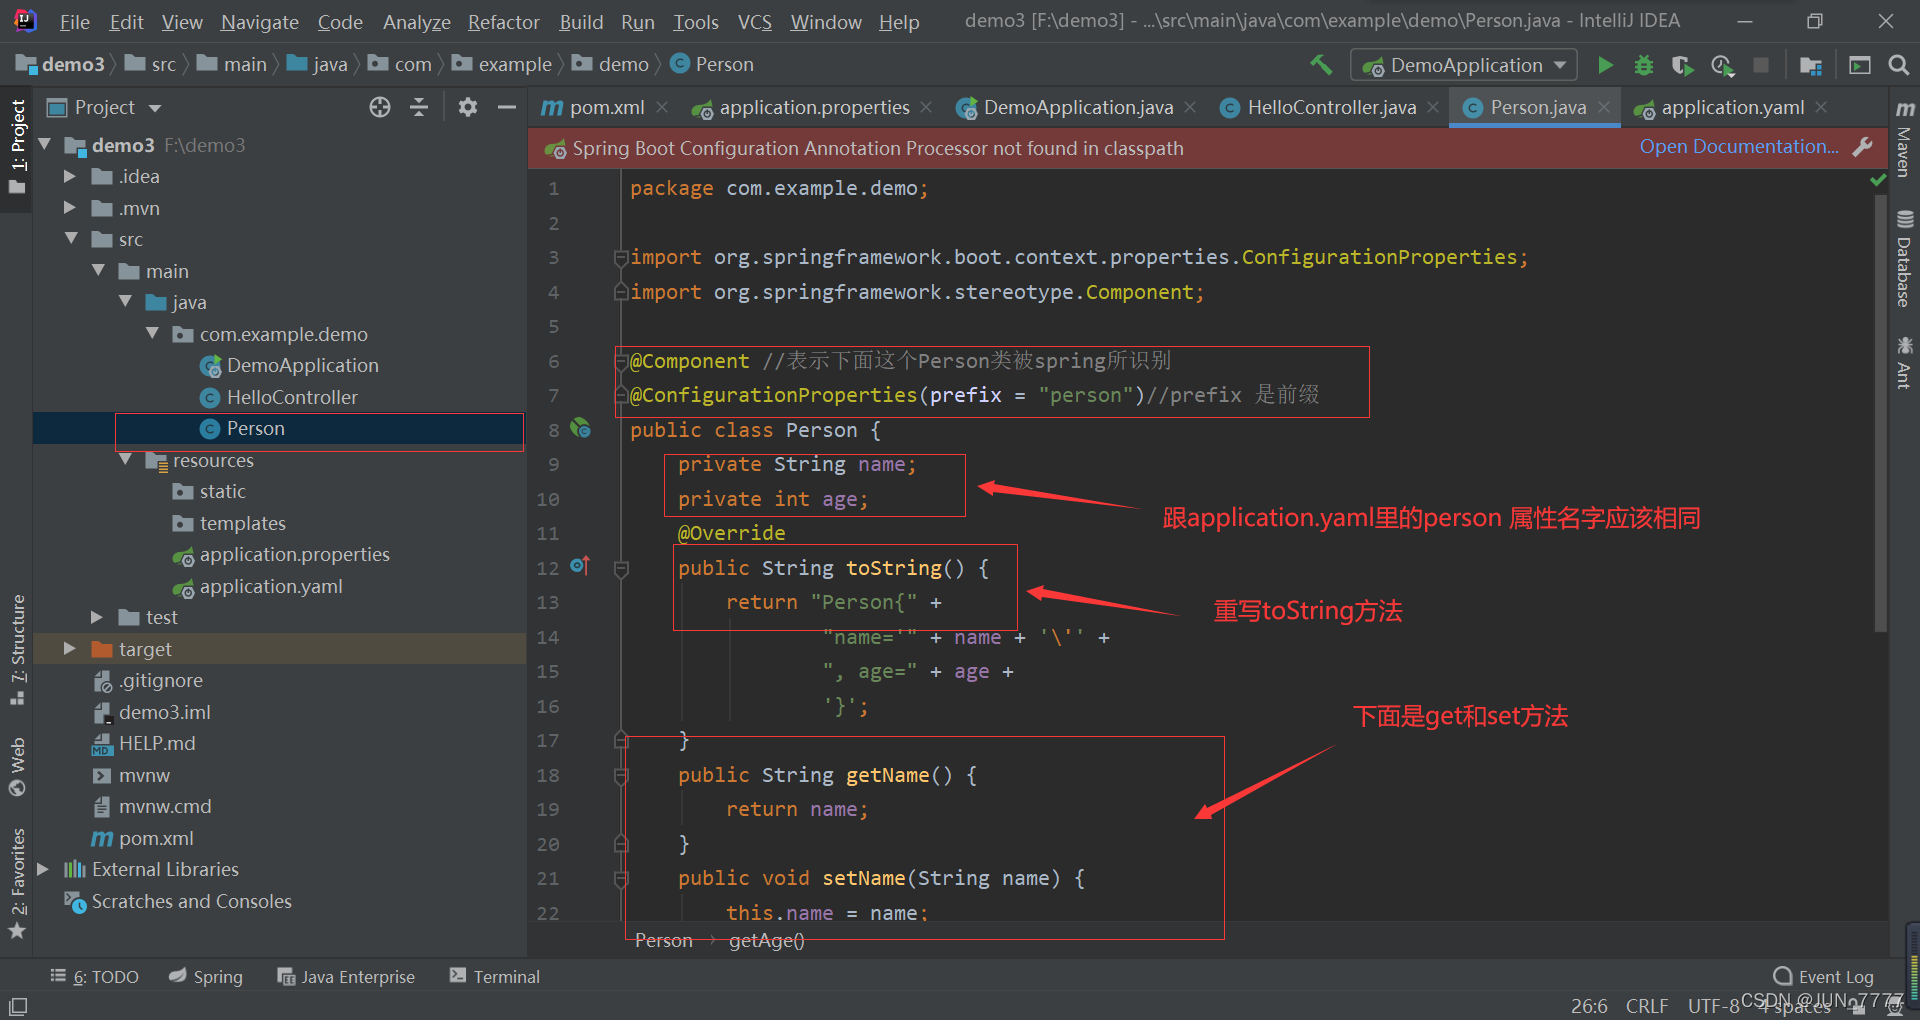Open the Structure tool window

[x=17, y=649]
